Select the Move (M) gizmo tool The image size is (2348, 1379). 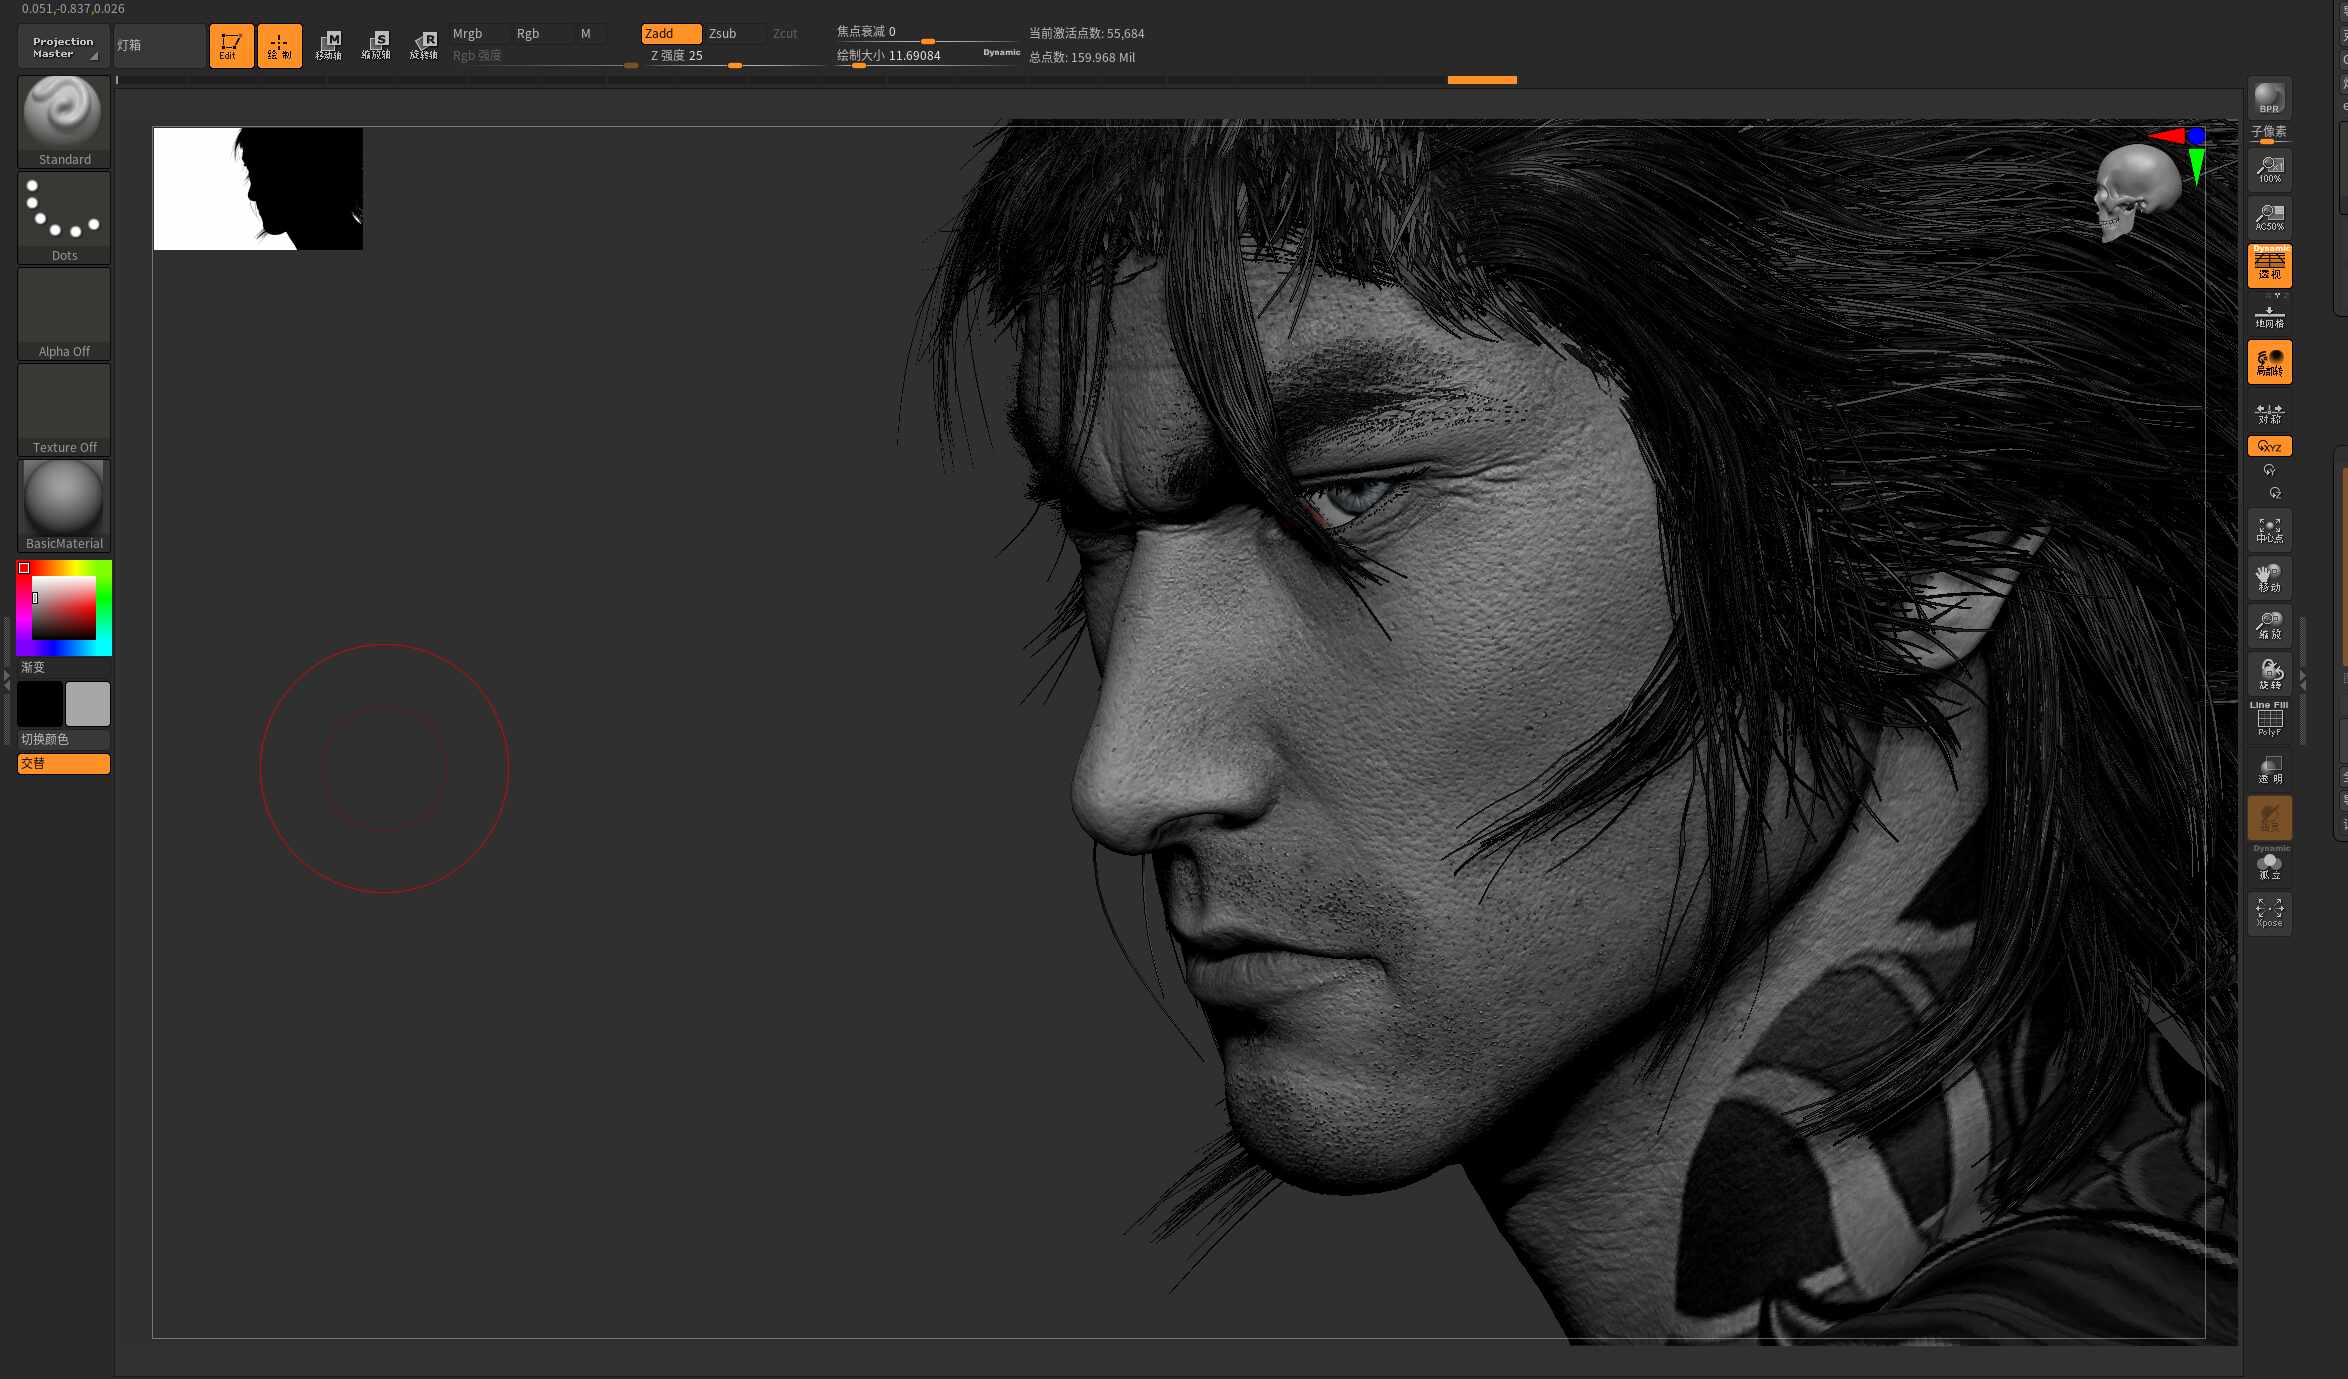[x=328, y=45]
